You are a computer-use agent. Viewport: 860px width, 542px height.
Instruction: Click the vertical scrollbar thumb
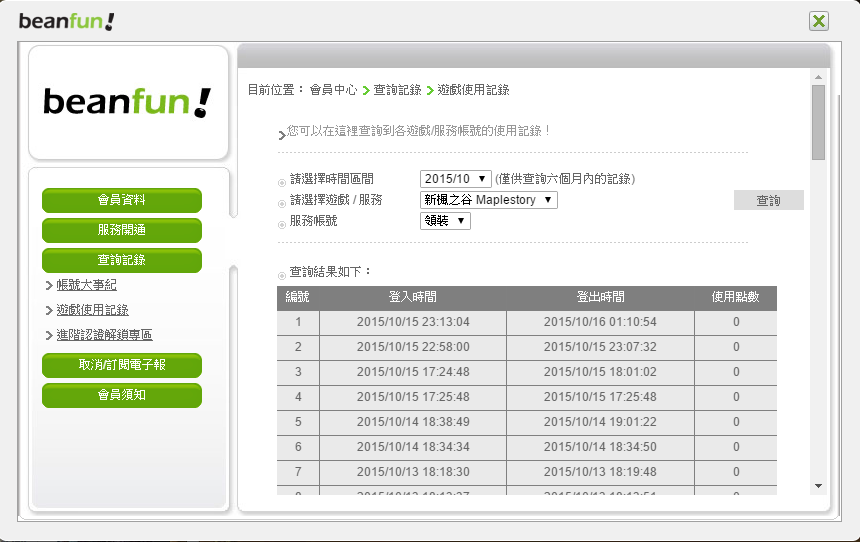tap(818, 122)
